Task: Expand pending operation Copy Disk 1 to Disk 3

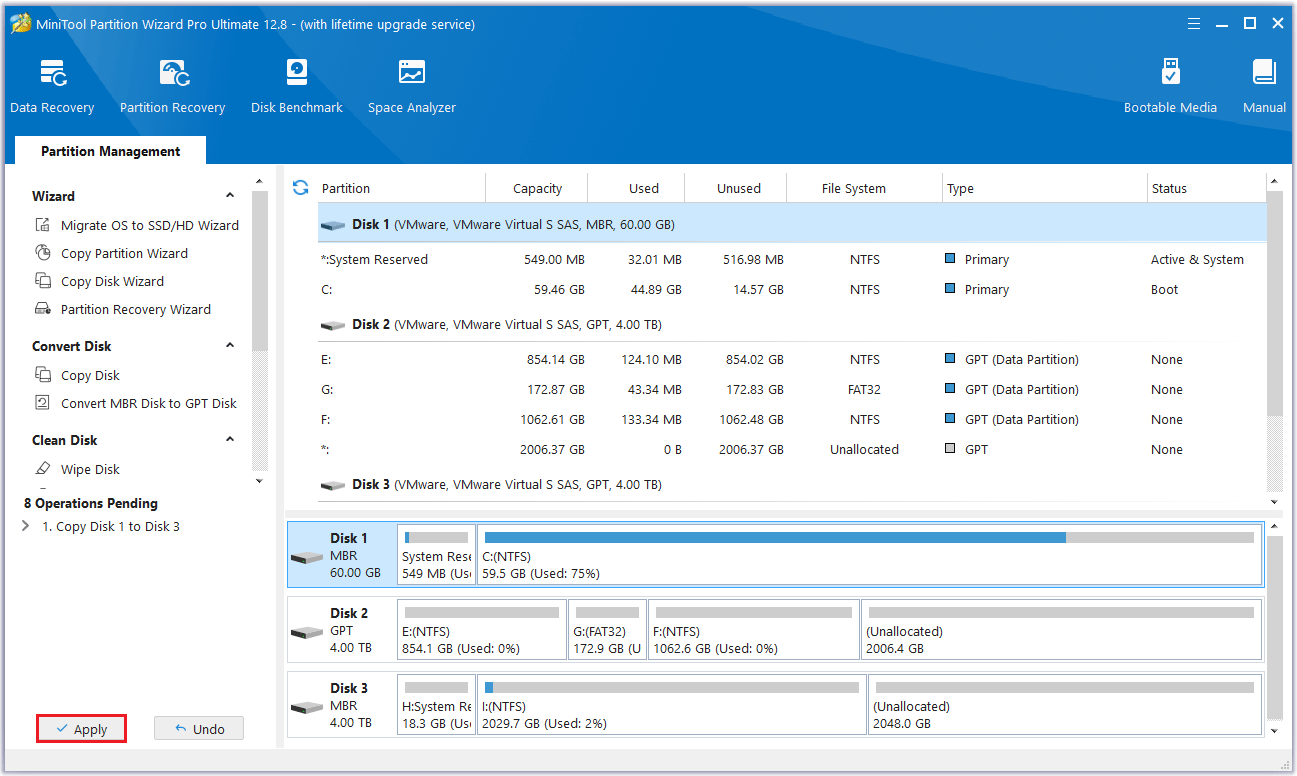Action: (25, 526)
